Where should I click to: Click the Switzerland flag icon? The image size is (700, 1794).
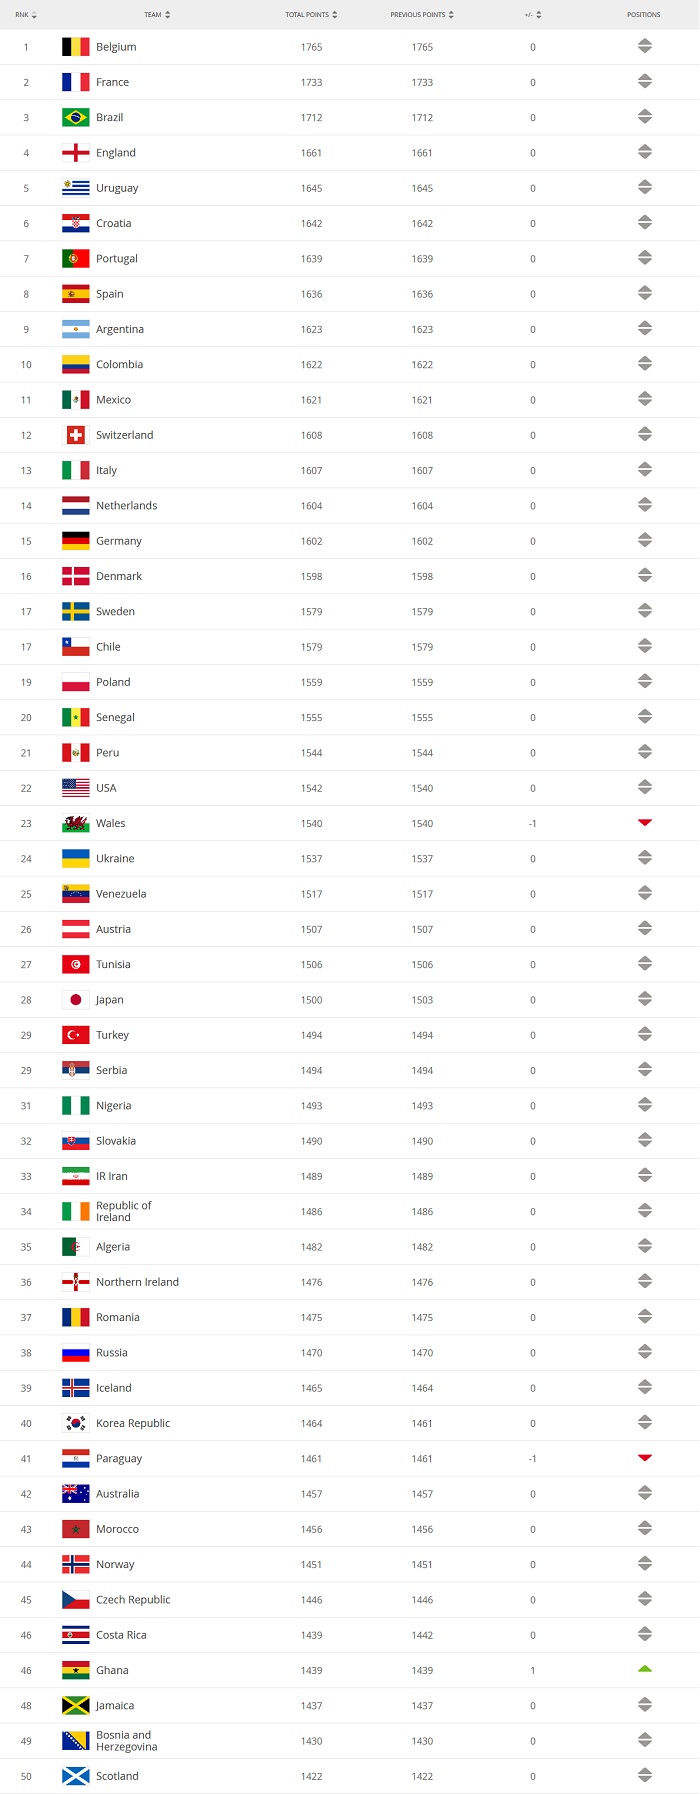tap(75, 435)
